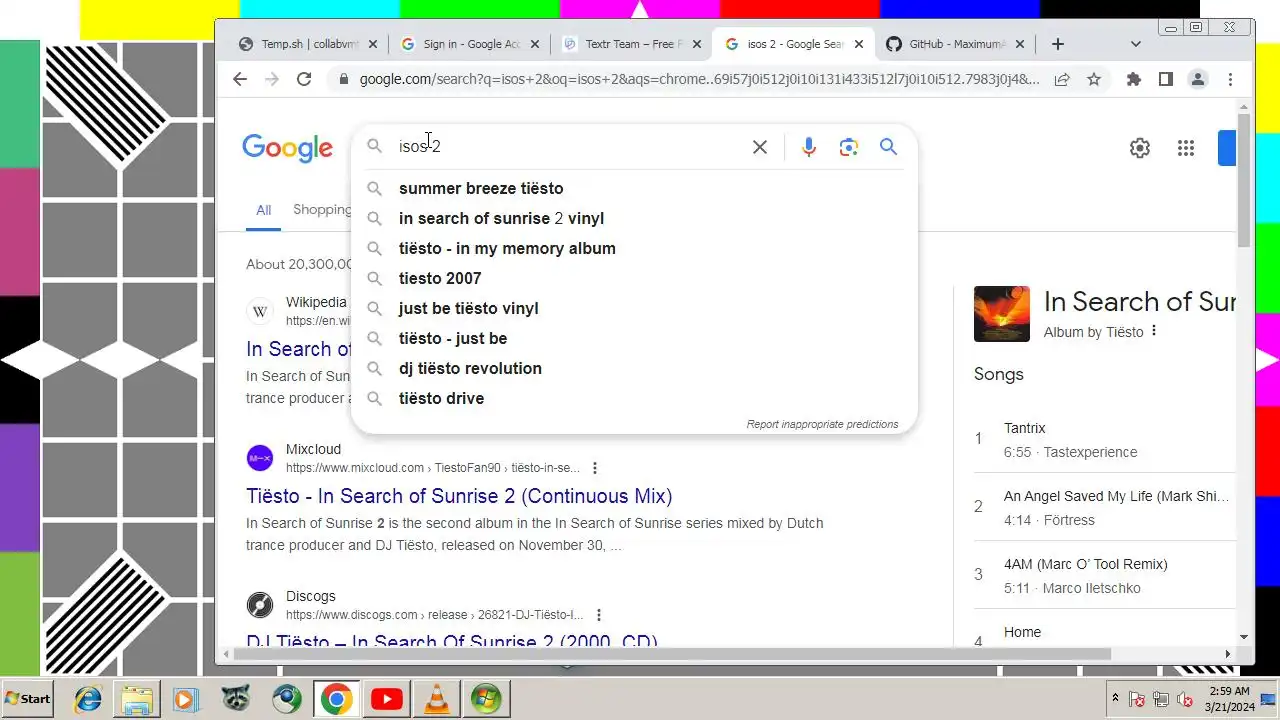Screen dimensions: 1280x720
Task: Open the Google apps grid
Action: tap(1186, 148)
